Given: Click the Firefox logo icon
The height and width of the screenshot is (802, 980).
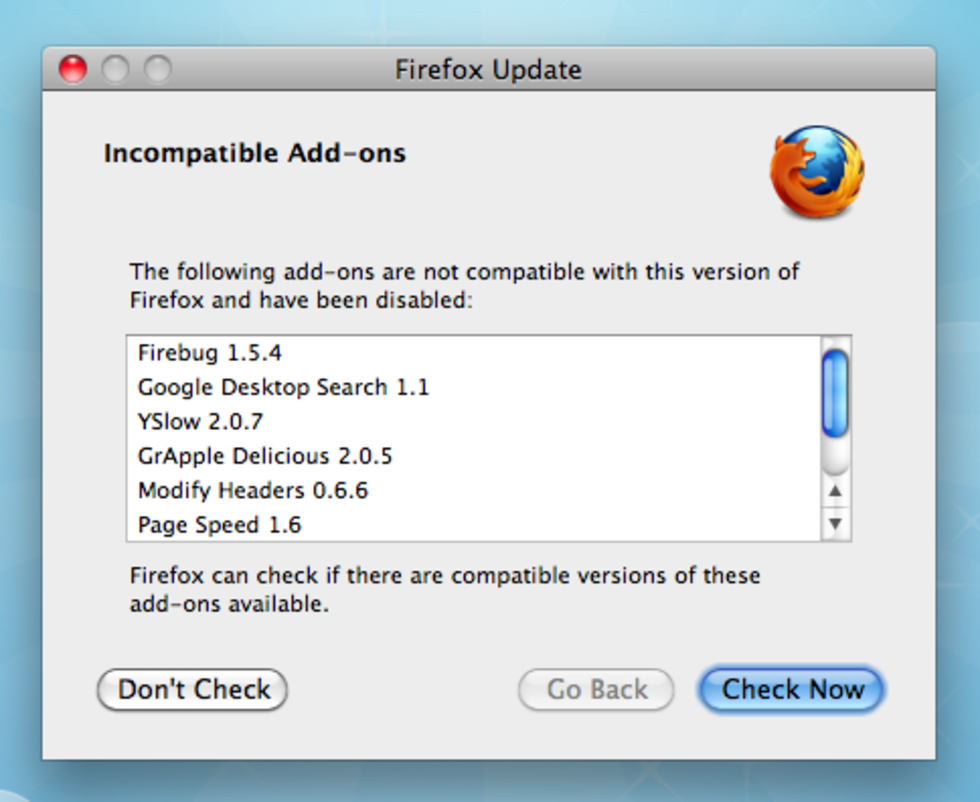Looking at the screenshot, I should [816, 172].
